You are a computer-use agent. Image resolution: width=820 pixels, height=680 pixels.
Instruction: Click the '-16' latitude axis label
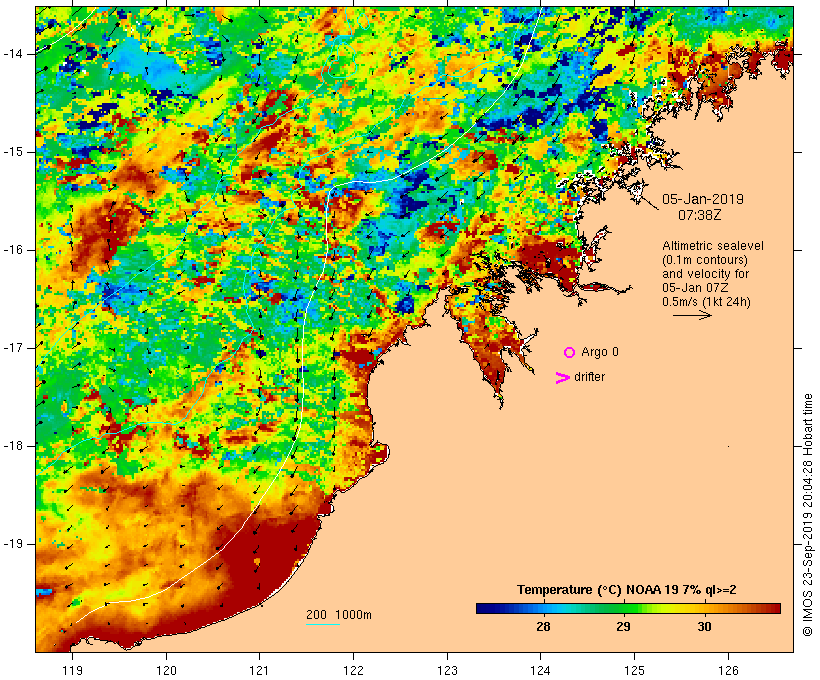pos(12,250)
